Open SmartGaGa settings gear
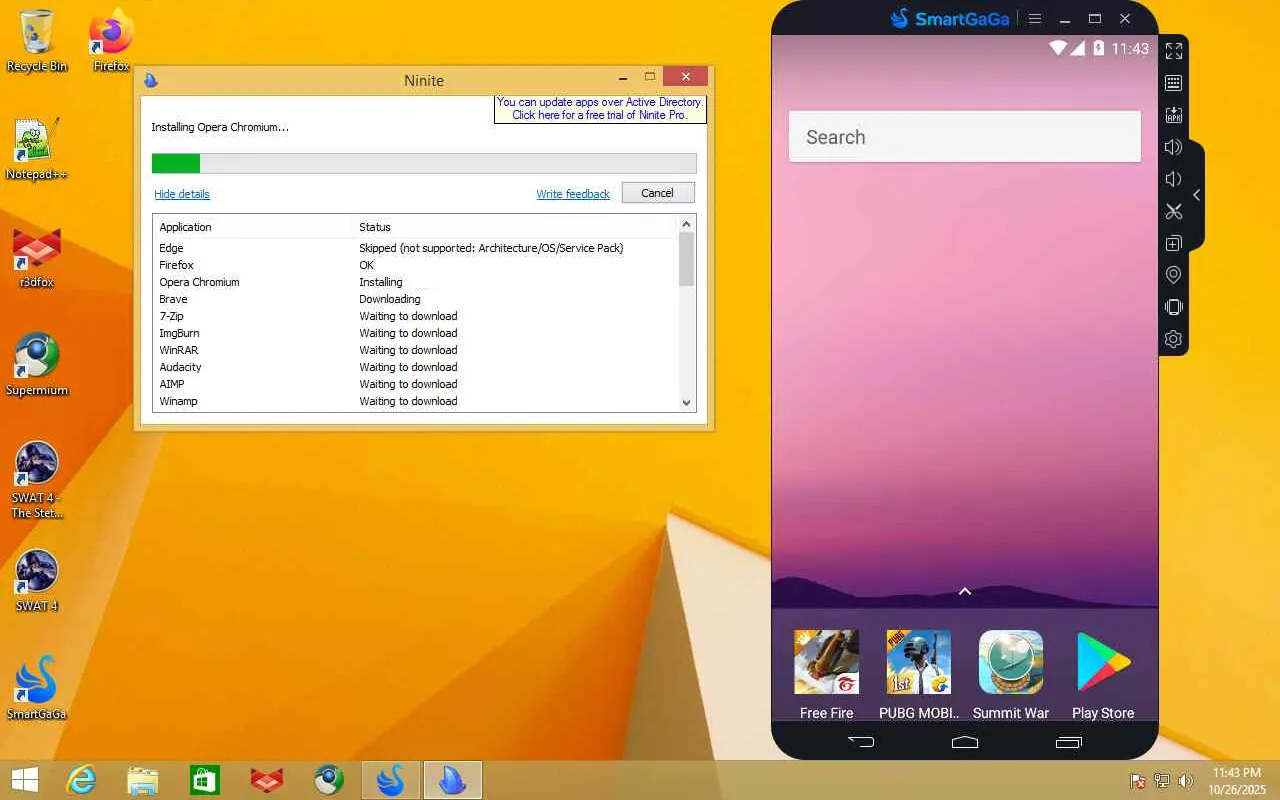 (x=1174, y=339)
